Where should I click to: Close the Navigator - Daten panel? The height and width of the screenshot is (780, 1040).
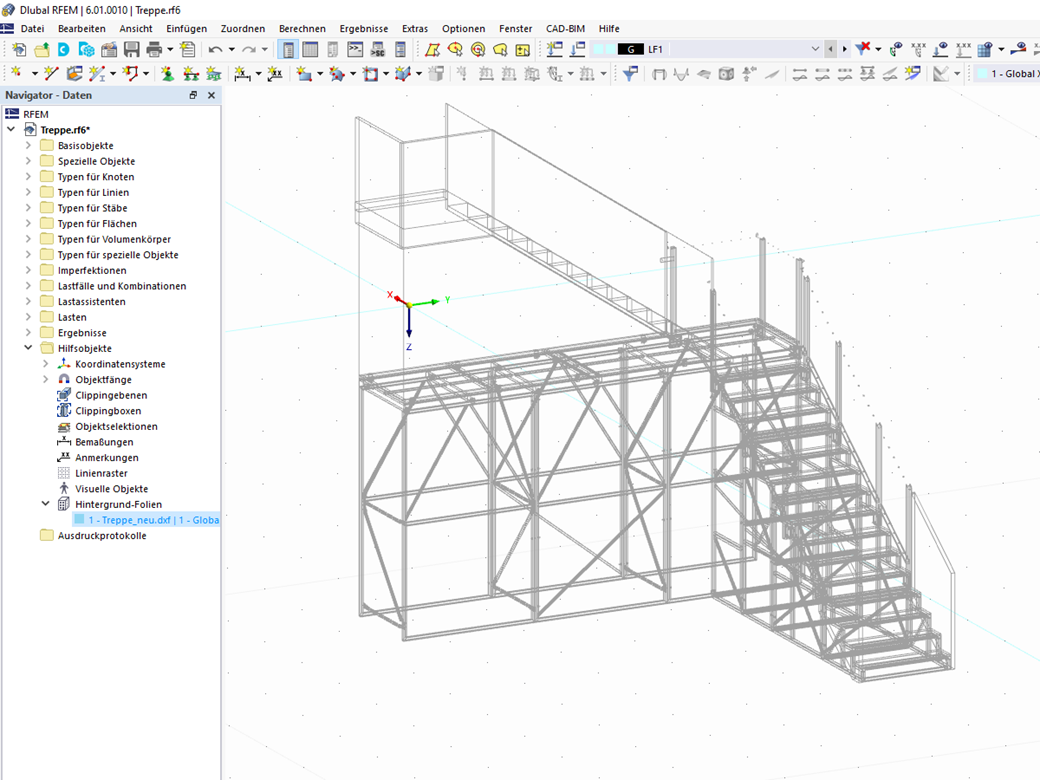tap(212, 95)
